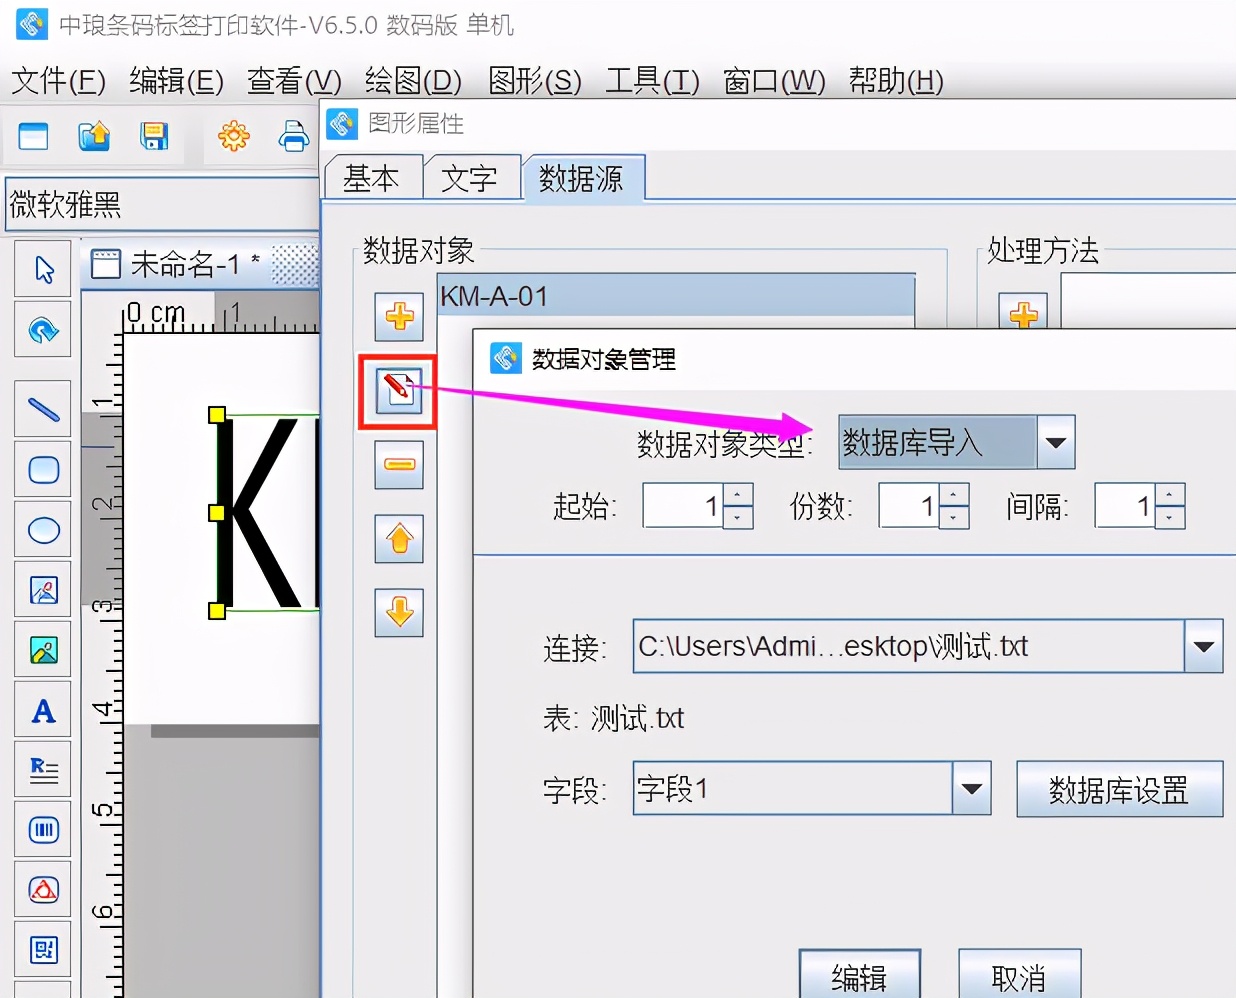
Task: Increase the 份数 value stepper
Action: (x=954, y=494)
